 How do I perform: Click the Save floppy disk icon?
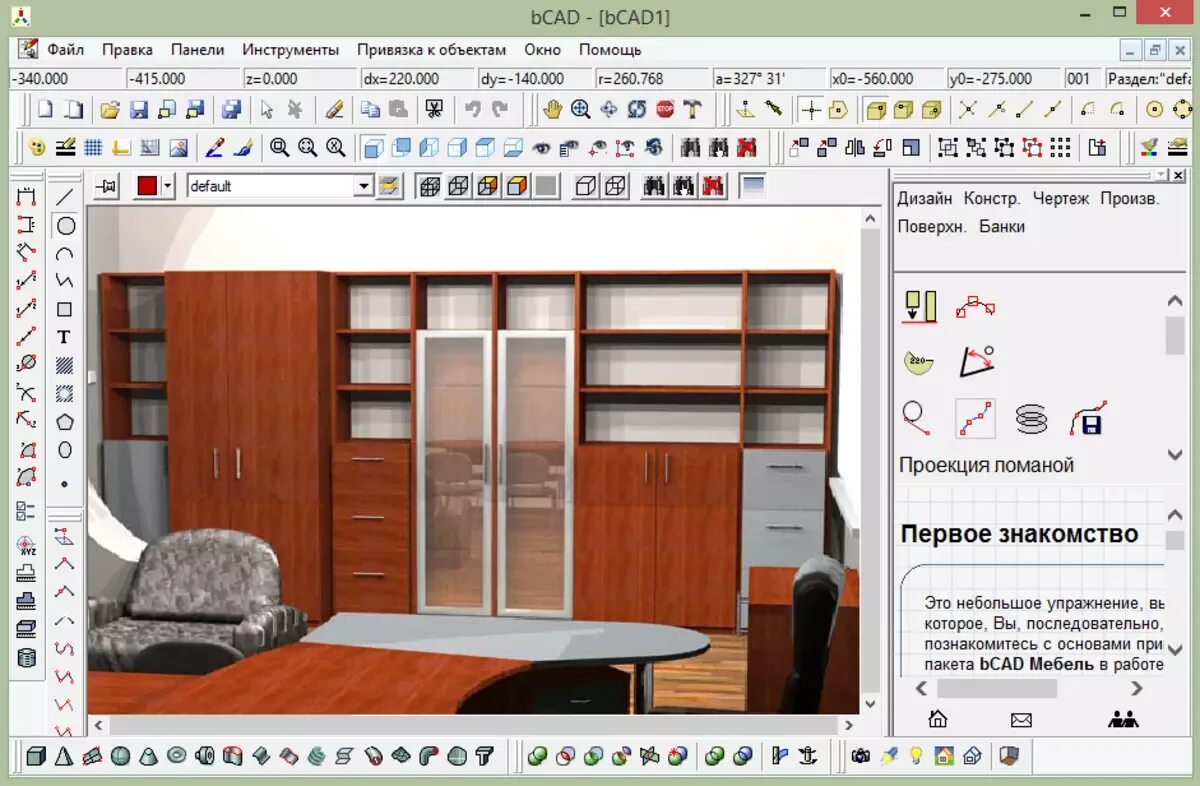139,110
